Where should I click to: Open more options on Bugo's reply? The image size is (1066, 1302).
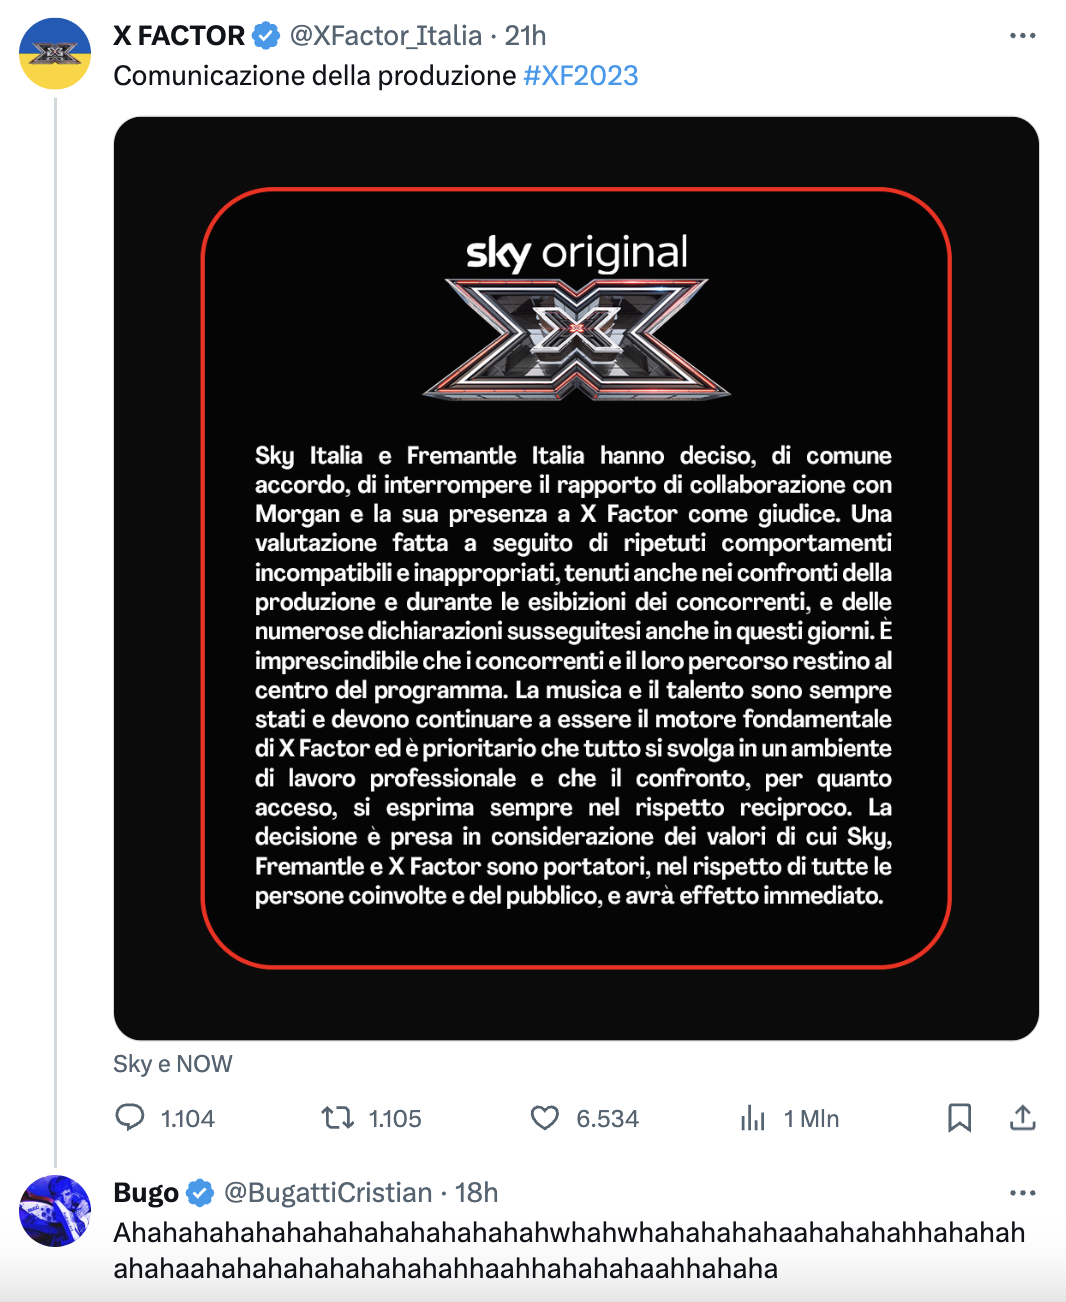[1022, 1193]
